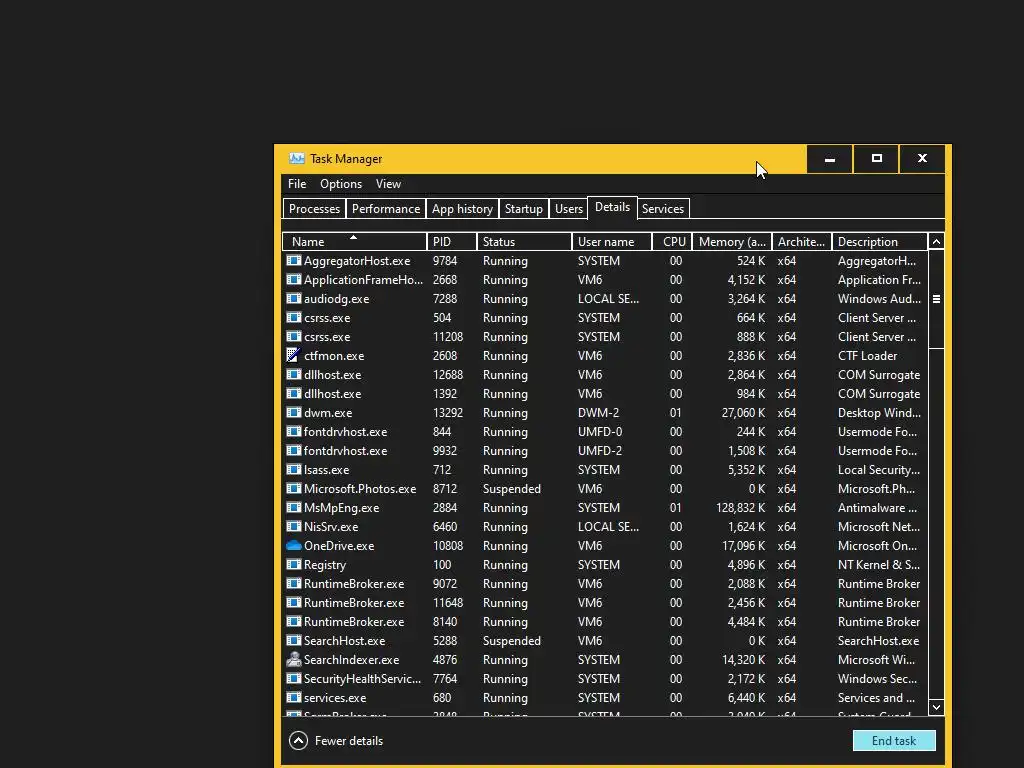Select dllhost.exe with PID 1392
This screenshot has width=1024, height=768.
pos(605,393)
